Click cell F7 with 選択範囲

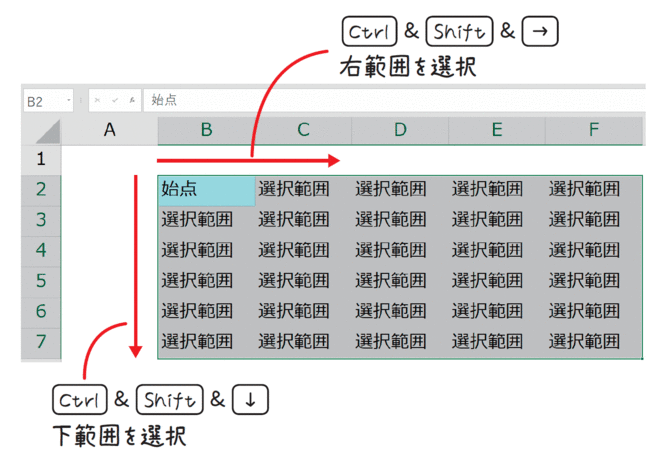pyautogui.click(x=594, y=342)
